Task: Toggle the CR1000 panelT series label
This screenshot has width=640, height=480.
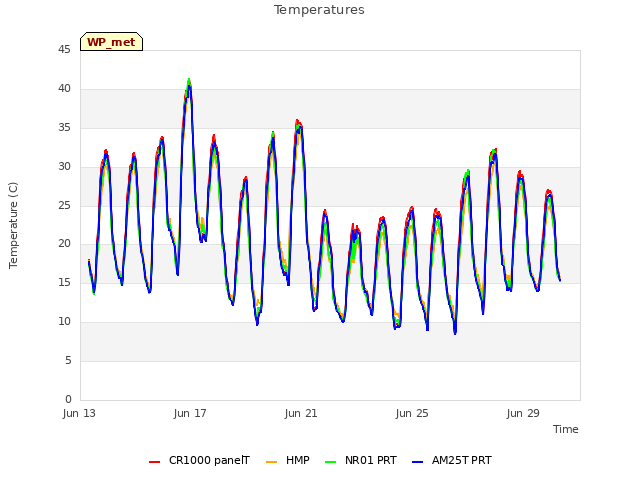Action: point(209,460)
